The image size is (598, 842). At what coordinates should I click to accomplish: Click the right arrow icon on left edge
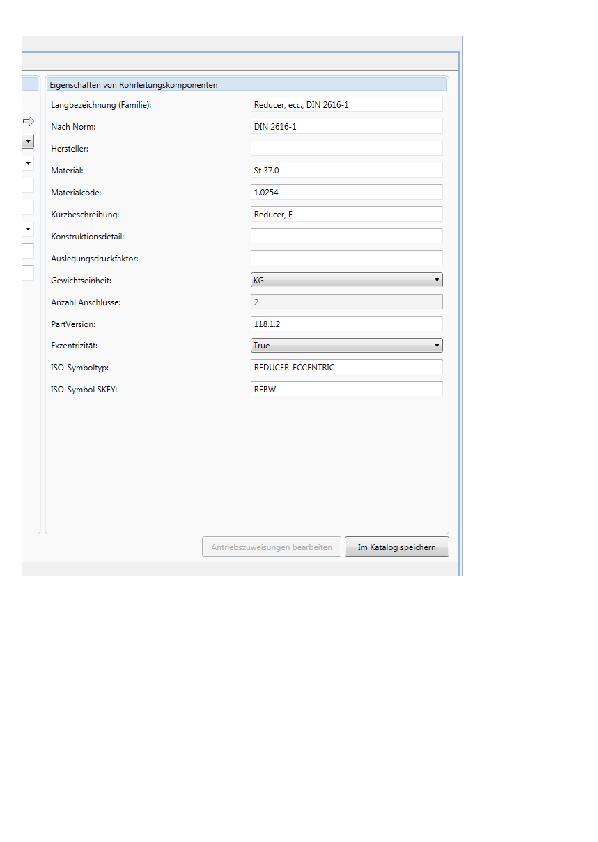pyautogui.click(x=28, y=121)
